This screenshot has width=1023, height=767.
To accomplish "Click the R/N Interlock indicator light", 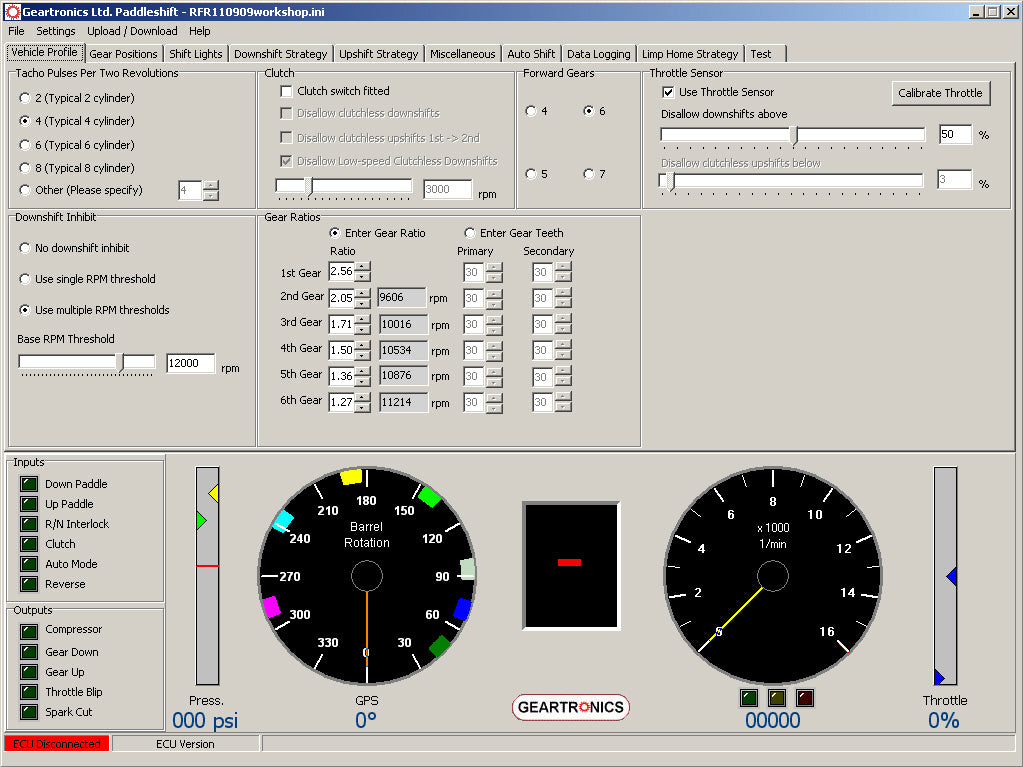I will (x=28, y=524).
